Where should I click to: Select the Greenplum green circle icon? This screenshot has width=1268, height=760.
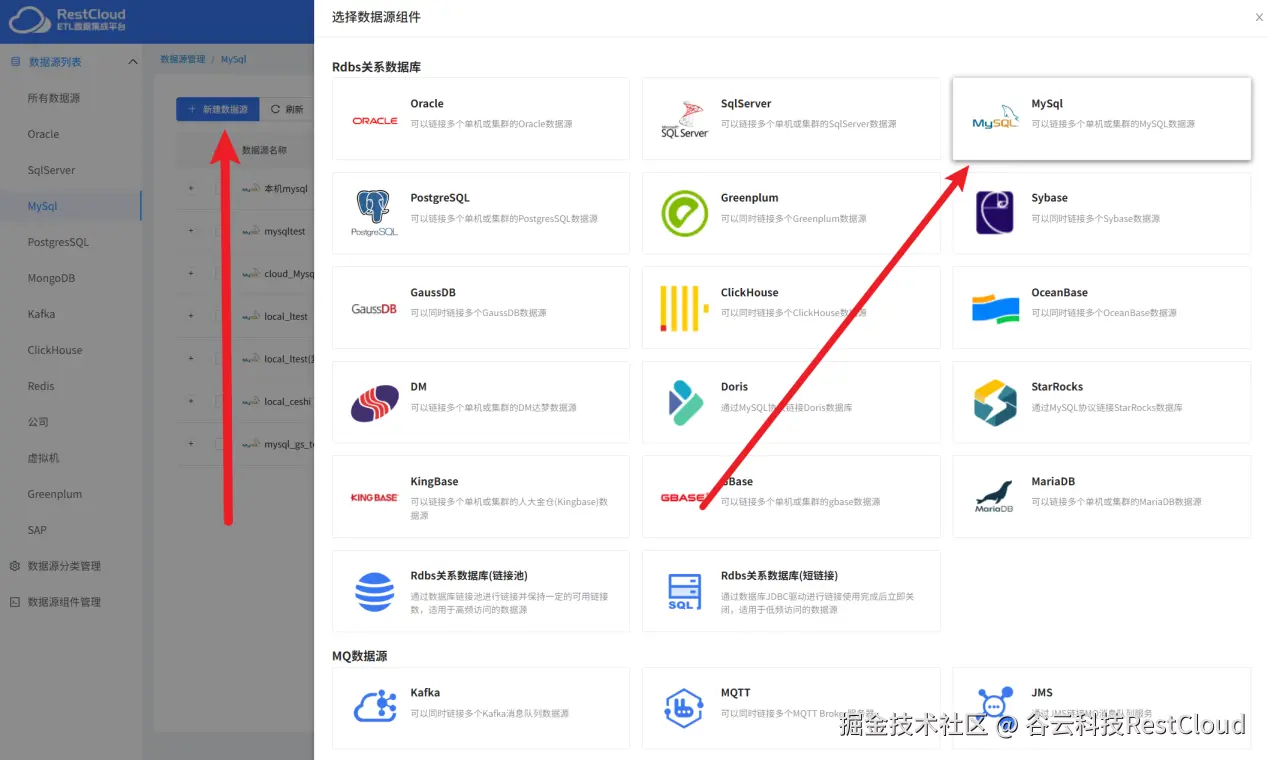click(x=685, y=213)
